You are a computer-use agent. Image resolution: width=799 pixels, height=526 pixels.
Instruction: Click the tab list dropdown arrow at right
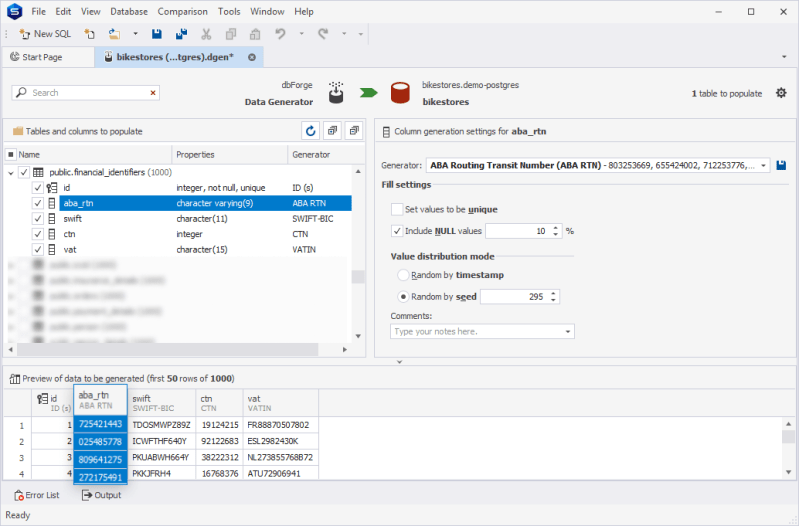point(784,57)
